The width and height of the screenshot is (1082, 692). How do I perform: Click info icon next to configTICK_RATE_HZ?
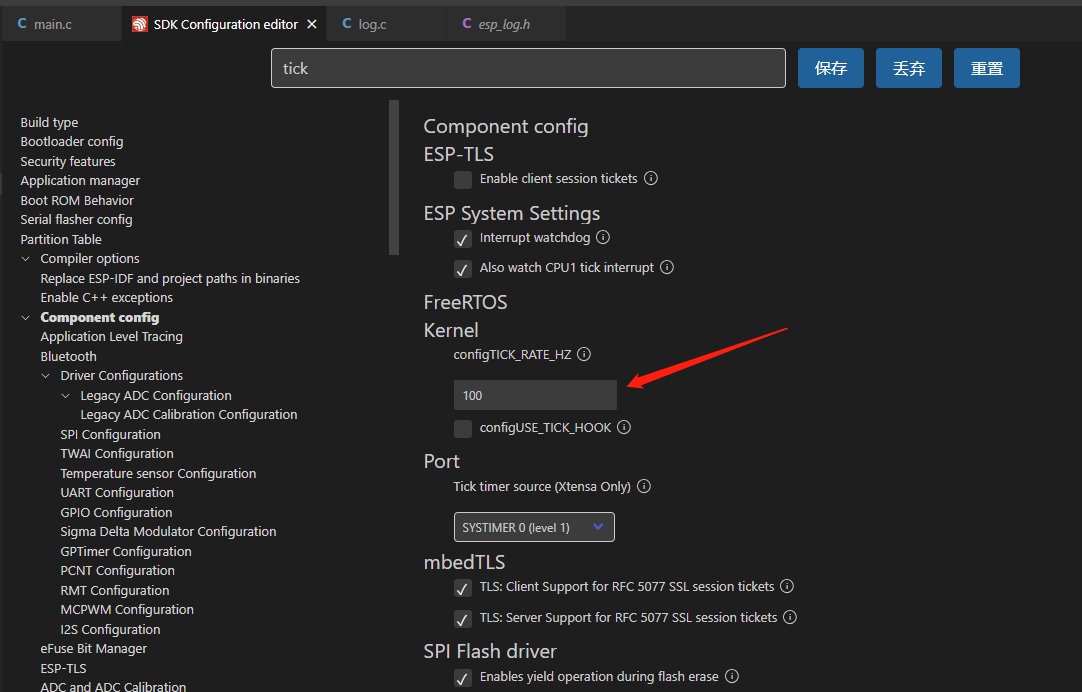pos(584,355)
